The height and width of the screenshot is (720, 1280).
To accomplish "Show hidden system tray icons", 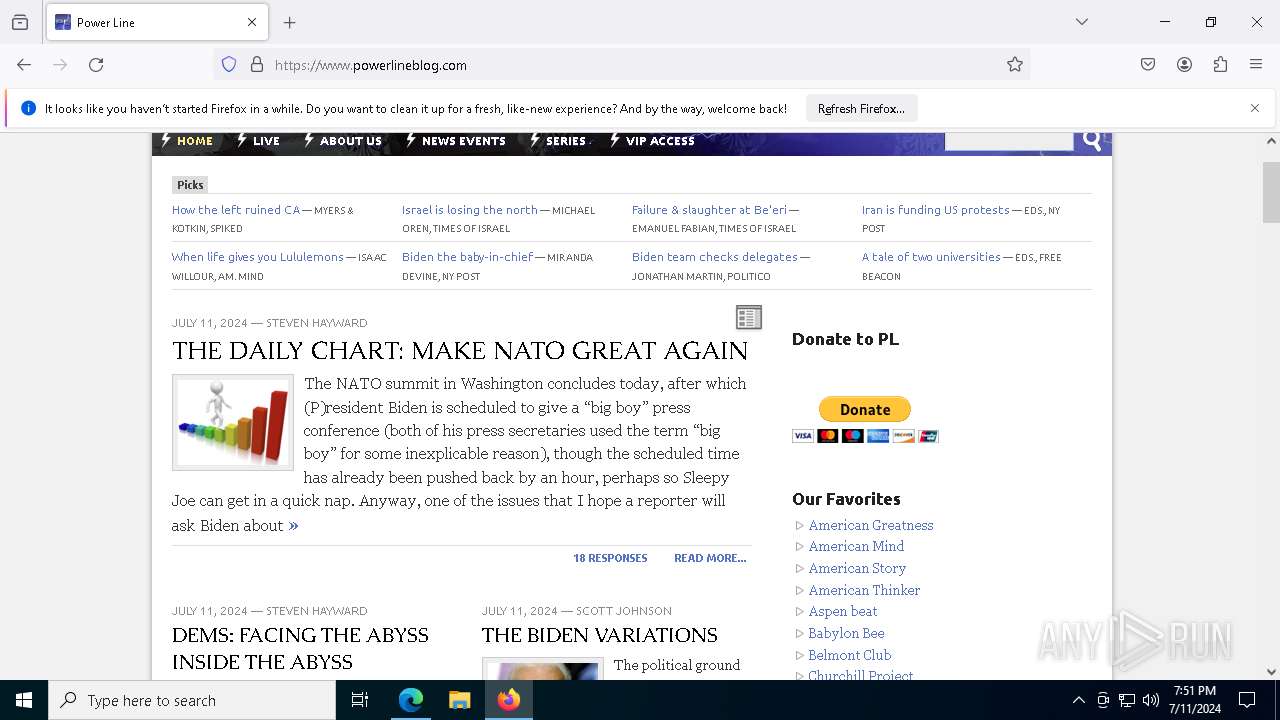I will 1078,700.
